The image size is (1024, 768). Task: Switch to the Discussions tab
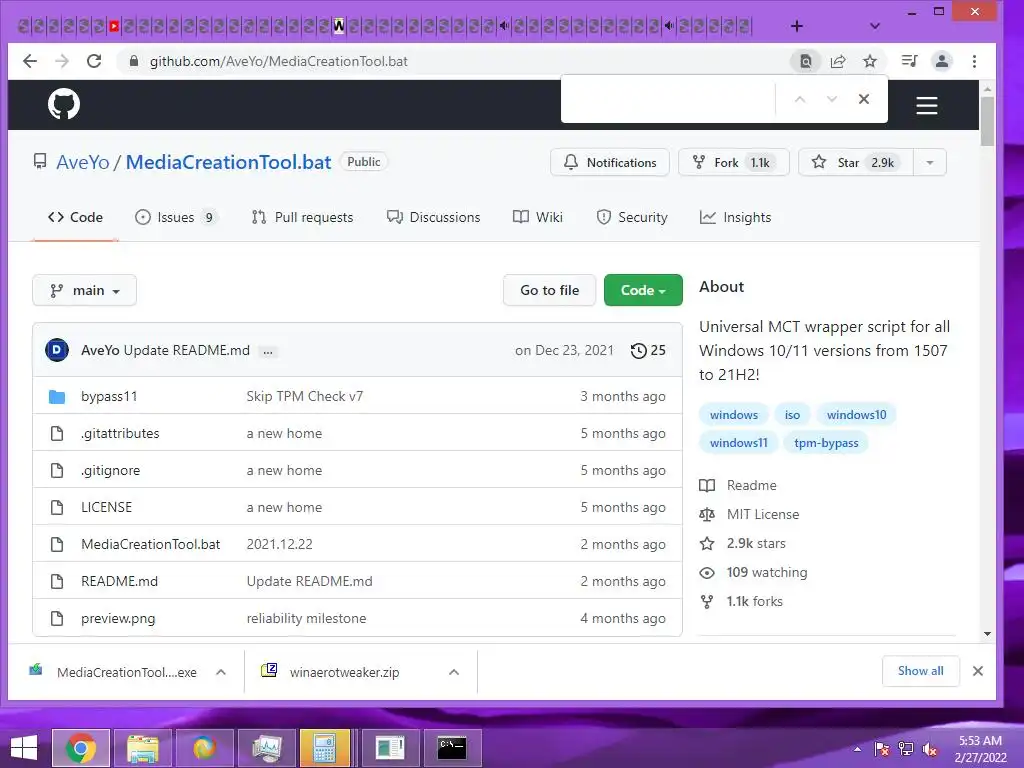pyautogui.click(x=434, y=217)
